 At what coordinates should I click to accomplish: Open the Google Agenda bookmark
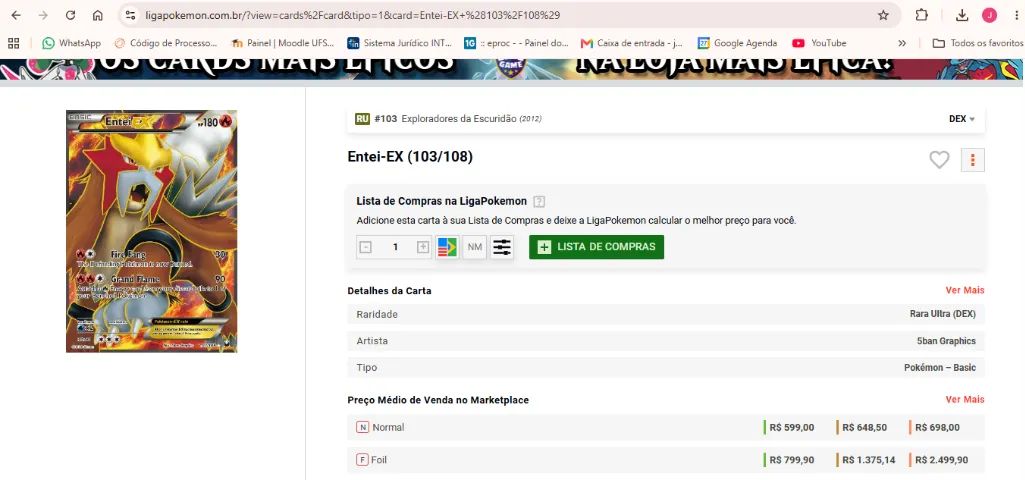point(737,43)
